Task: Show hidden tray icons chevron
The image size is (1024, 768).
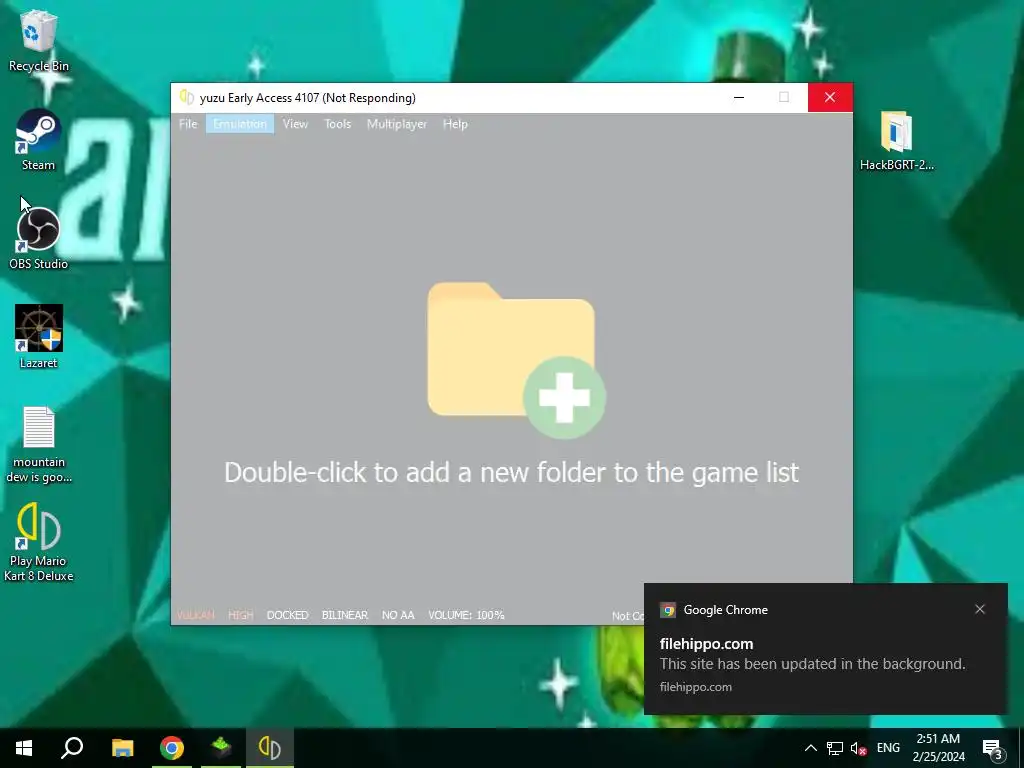Action: point(810,748)
